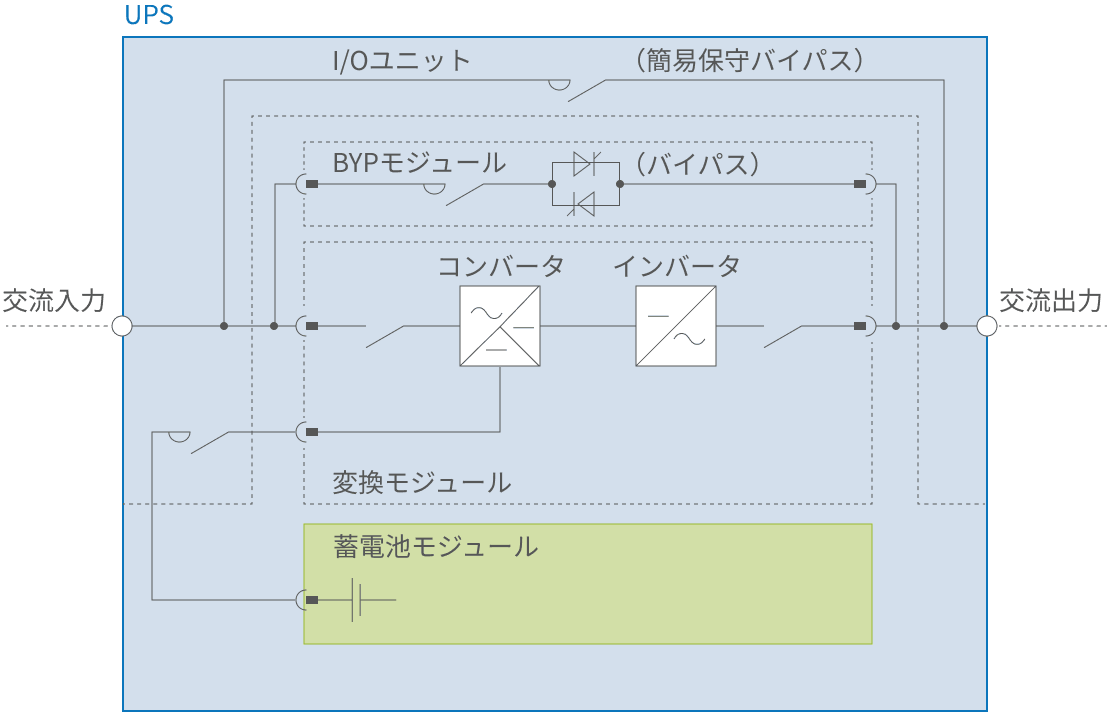Image resolution: width=1108 pixels, height=712 pixels.
Task: Click the conversion module battery connector plug
Action: coord(307,432)
